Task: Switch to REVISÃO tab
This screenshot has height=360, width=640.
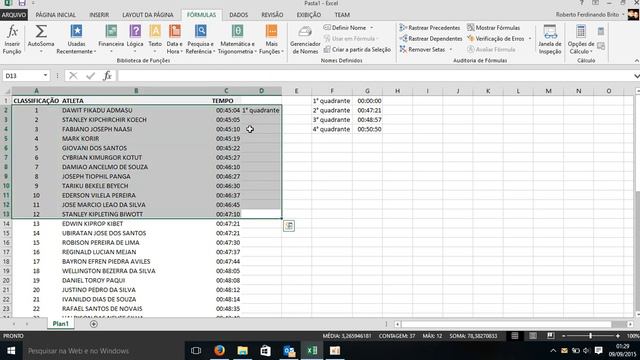Action: tap(272, 15)
